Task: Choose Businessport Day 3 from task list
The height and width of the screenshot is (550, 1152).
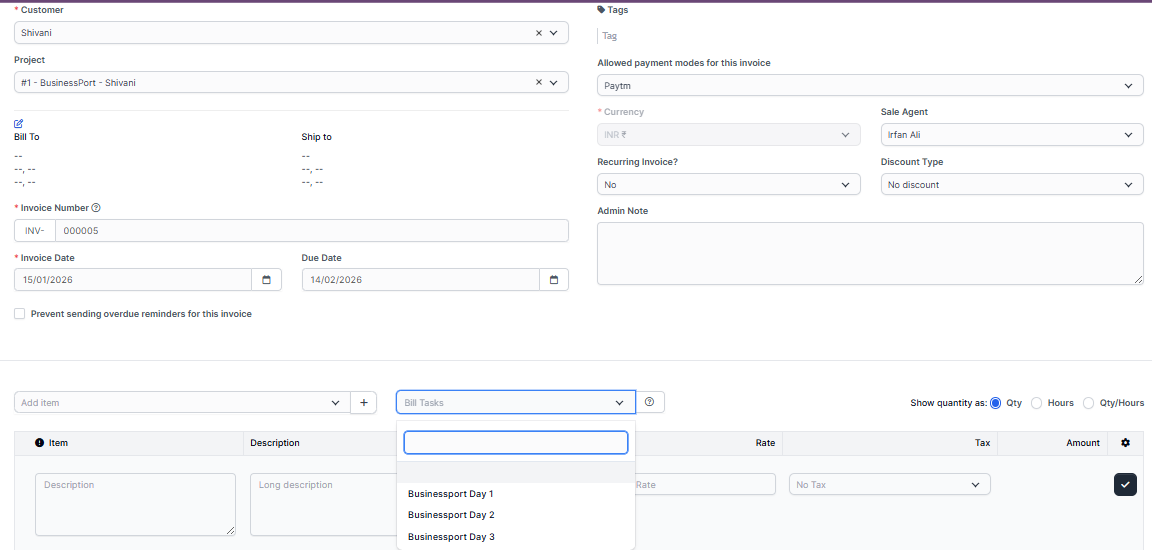Action: click(x=451, y=537)
